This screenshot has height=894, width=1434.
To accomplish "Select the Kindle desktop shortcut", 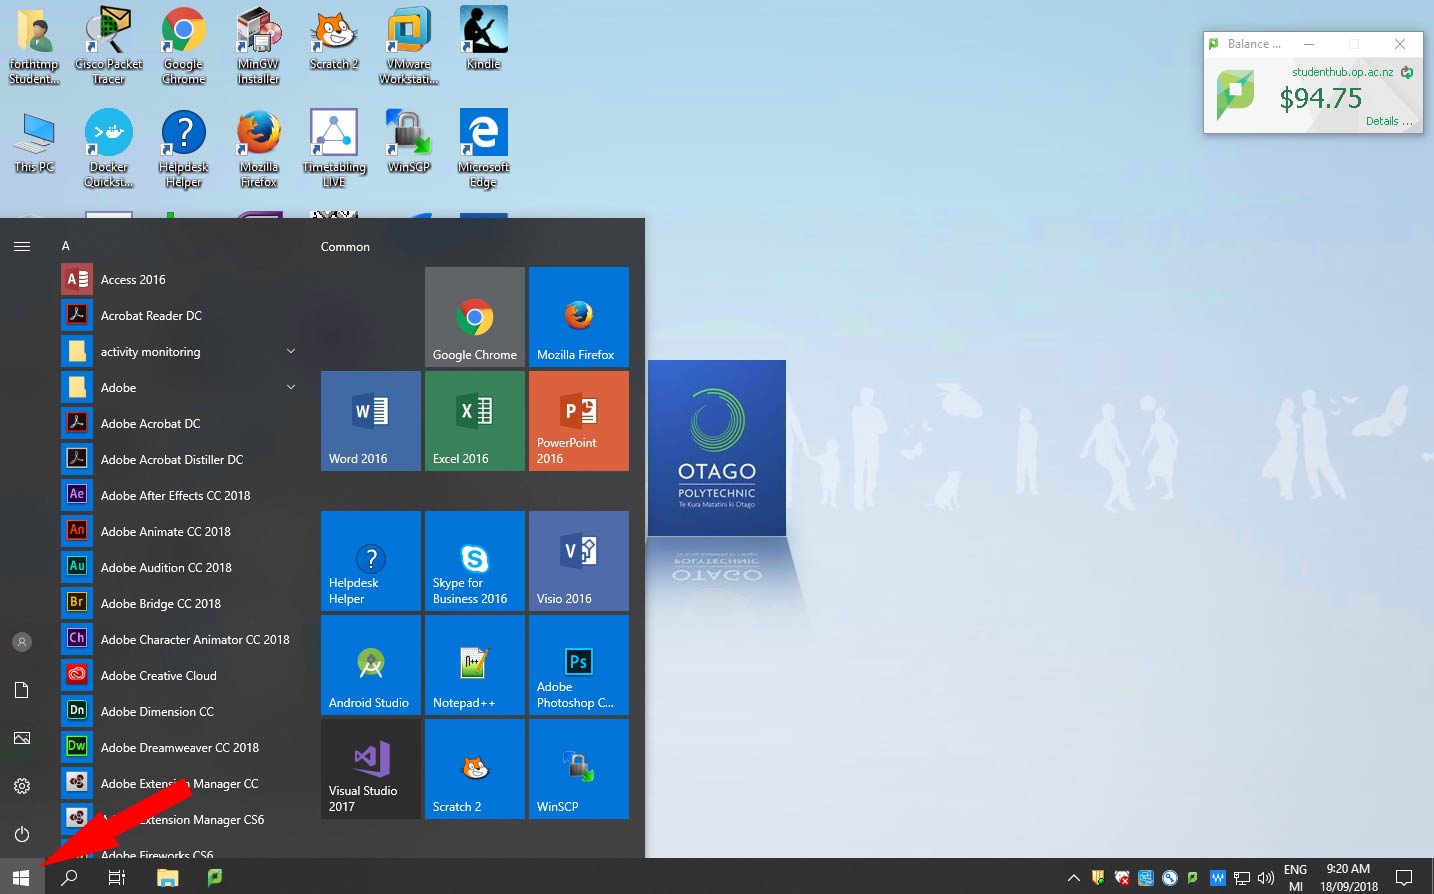I will pos(484,38).
